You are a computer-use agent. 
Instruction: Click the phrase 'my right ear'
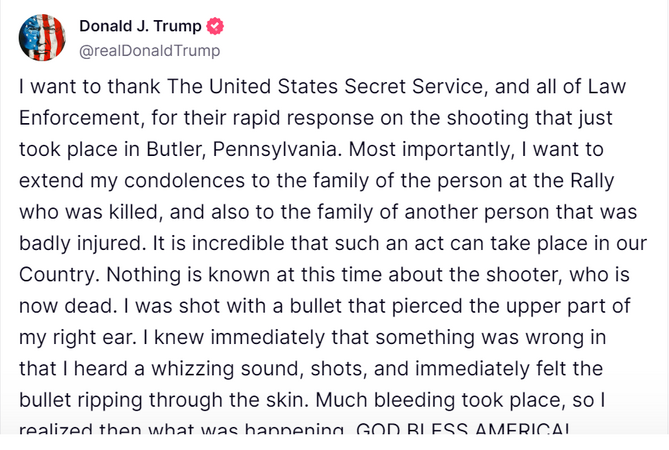coord(75,338)
